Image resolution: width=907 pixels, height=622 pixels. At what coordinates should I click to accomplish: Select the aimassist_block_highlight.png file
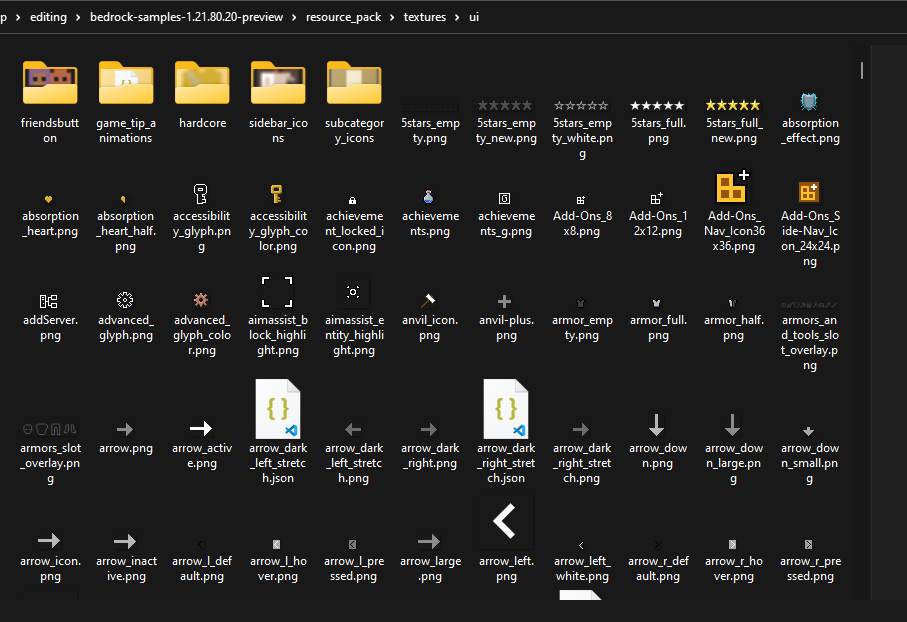277,292
